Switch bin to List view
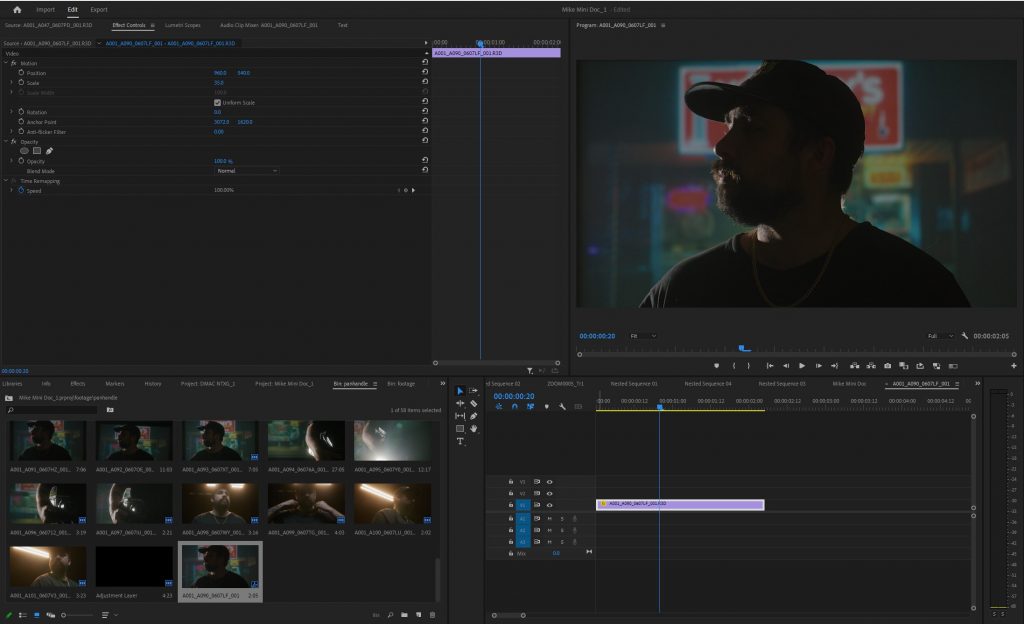1024x624 pixels. pyautogui.click(x=23, y=615)
